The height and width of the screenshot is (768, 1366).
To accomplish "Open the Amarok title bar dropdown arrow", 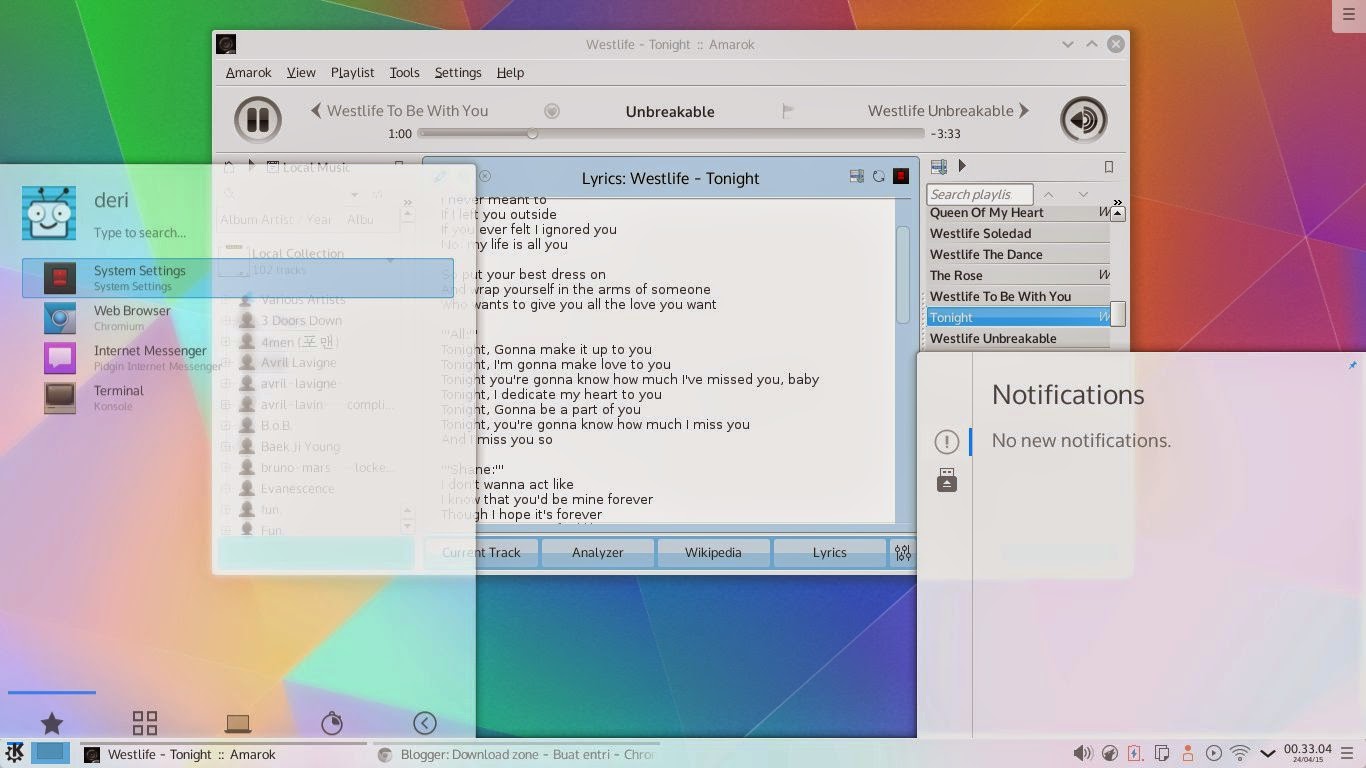I will pos(1068,44).
